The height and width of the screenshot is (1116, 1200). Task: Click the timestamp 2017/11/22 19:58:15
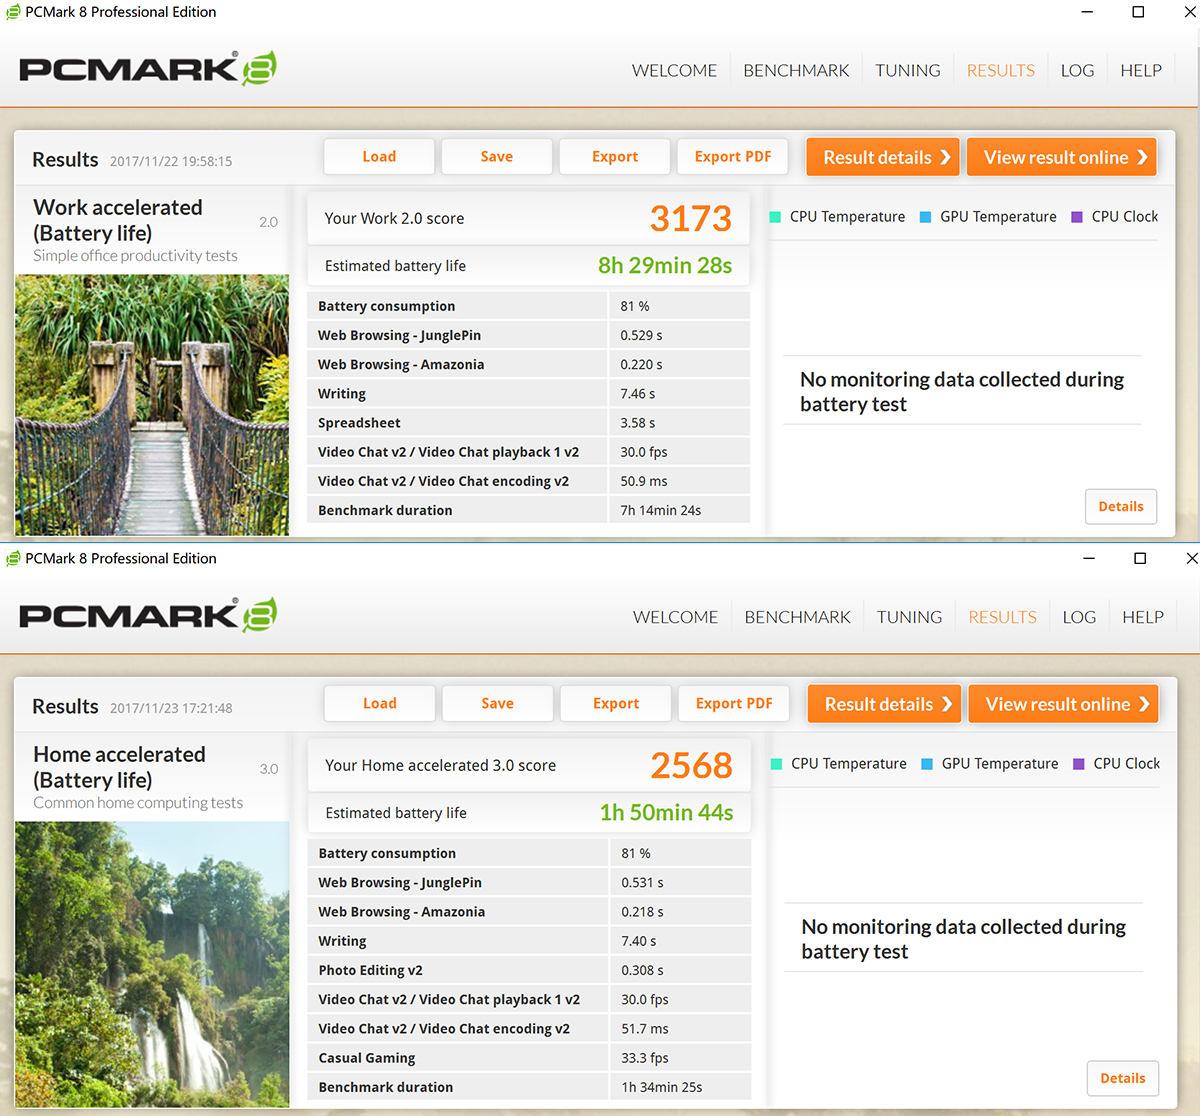(171, 161)
